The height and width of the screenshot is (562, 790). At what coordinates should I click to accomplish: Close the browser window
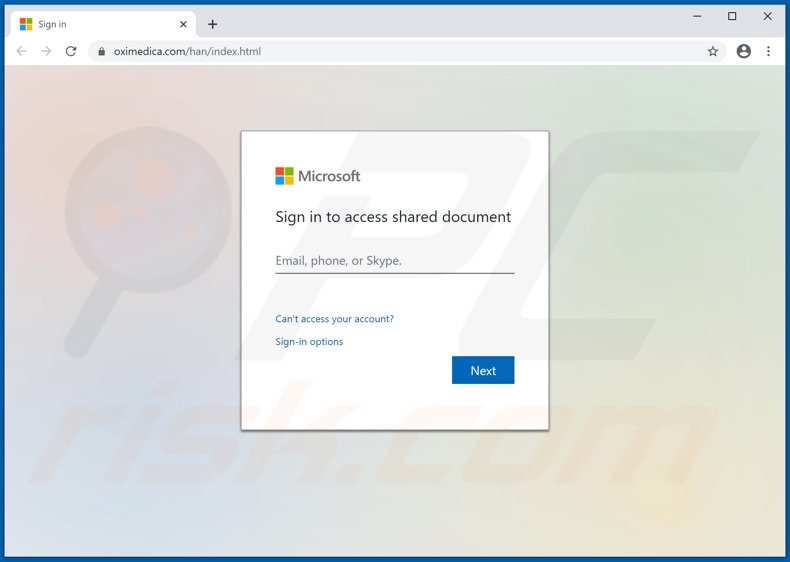coord(767,16)
